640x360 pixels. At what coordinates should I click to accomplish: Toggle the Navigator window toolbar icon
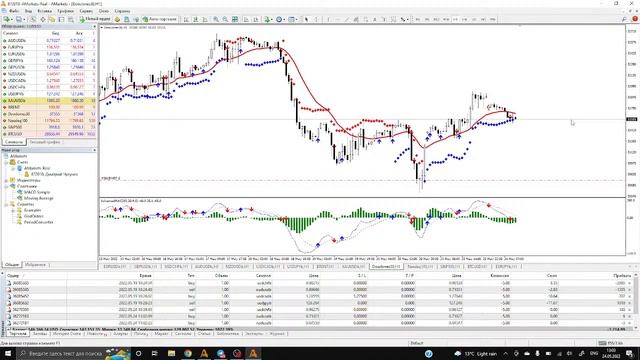[52, 19]
